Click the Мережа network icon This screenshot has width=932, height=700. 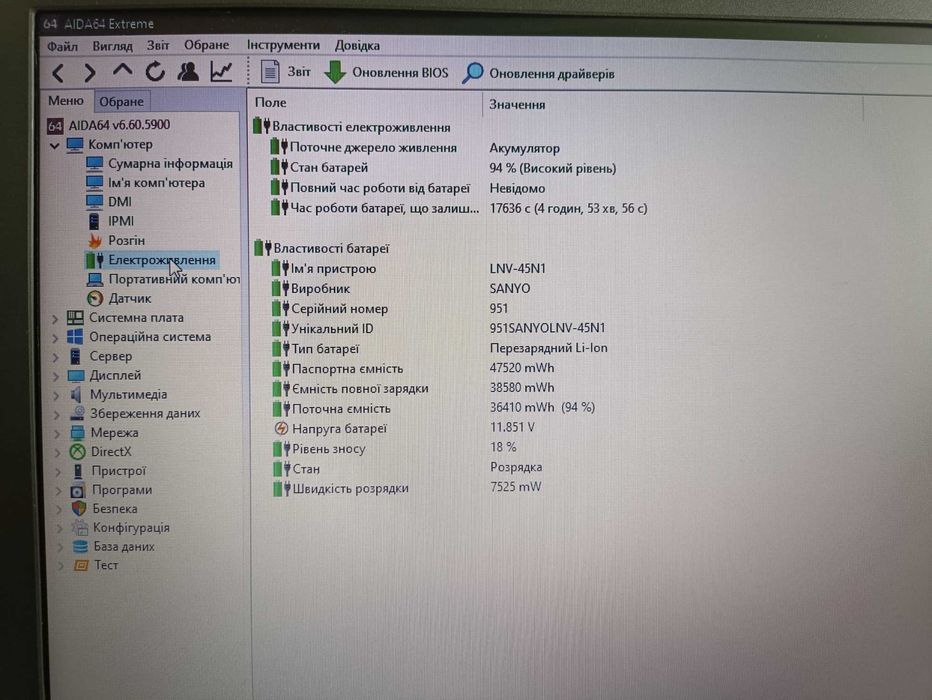pyautogui.click(x=77, y=433)
